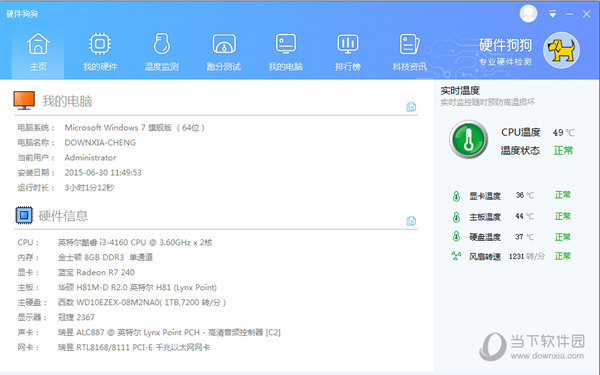Open the 主页 home tab
Screen dimensions: 600x375
(38, 52)
